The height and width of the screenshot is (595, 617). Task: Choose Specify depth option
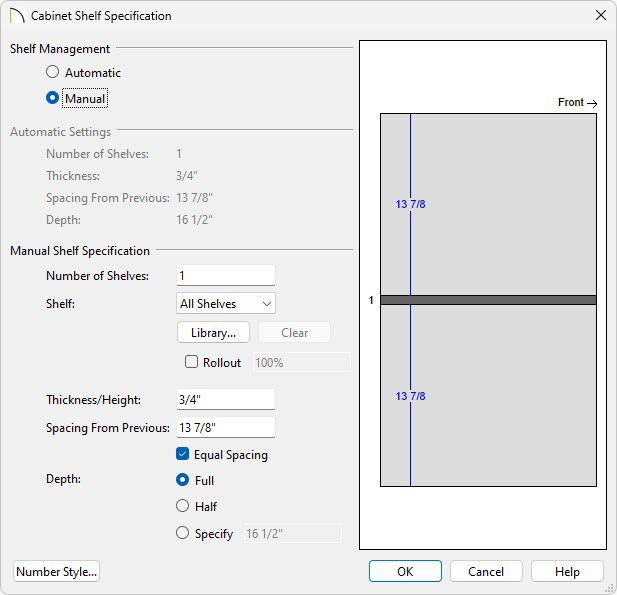(182, 533)
